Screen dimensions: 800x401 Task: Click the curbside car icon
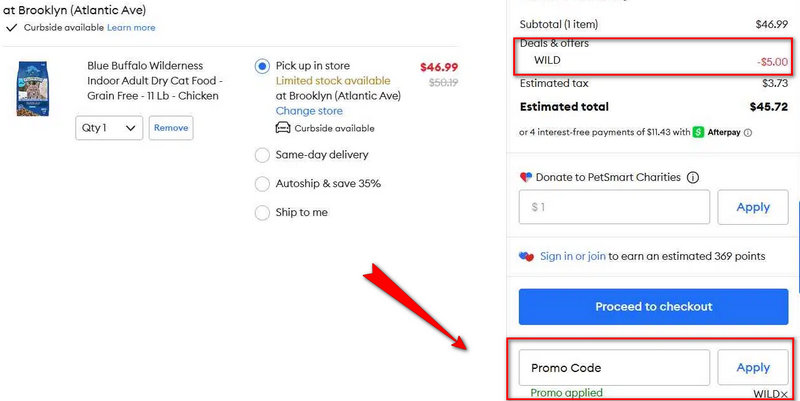[283, 128]
